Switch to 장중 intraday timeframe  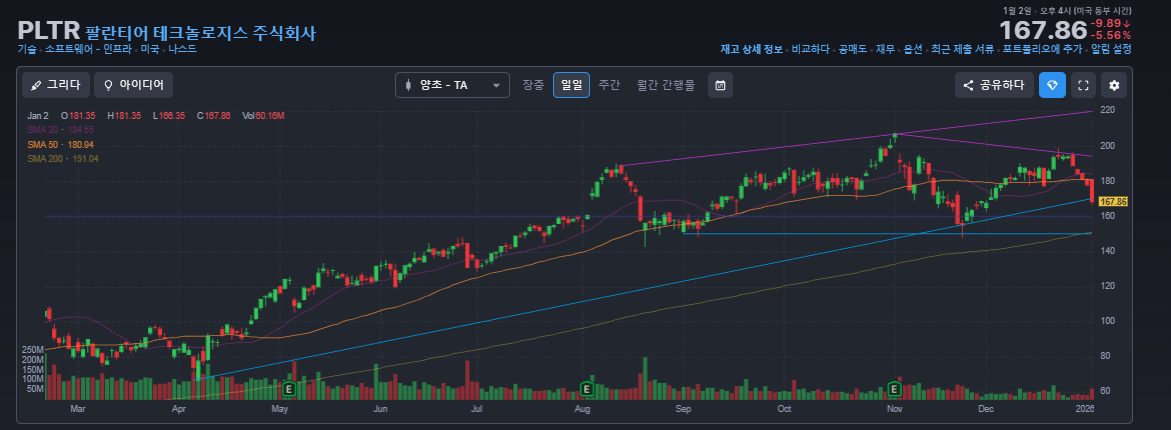click(533, 85)
